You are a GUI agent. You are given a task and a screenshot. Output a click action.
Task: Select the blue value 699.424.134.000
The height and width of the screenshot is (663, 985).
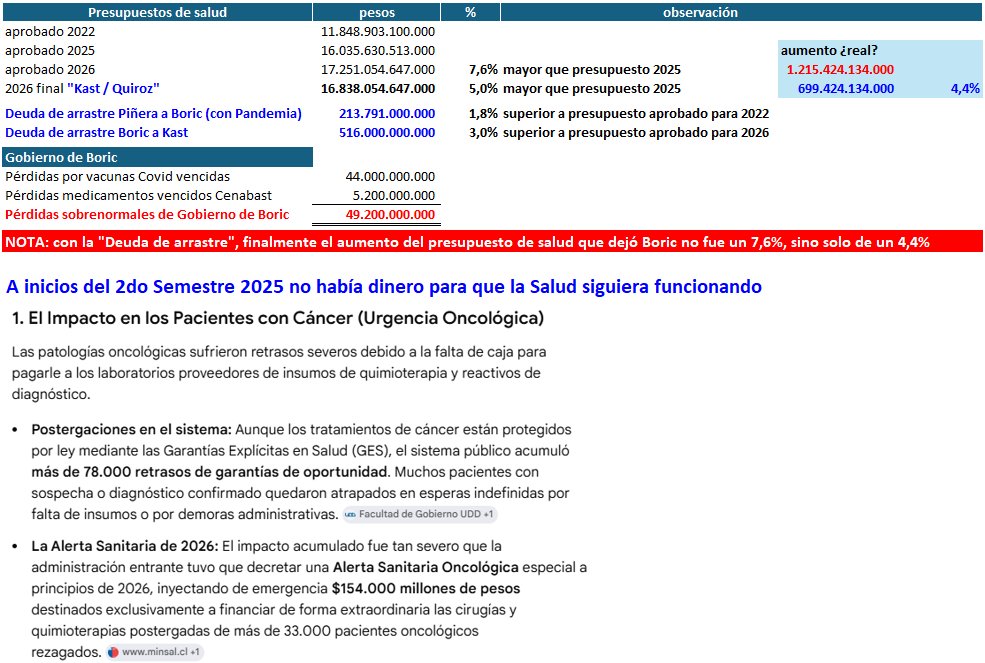coord(846,88)
